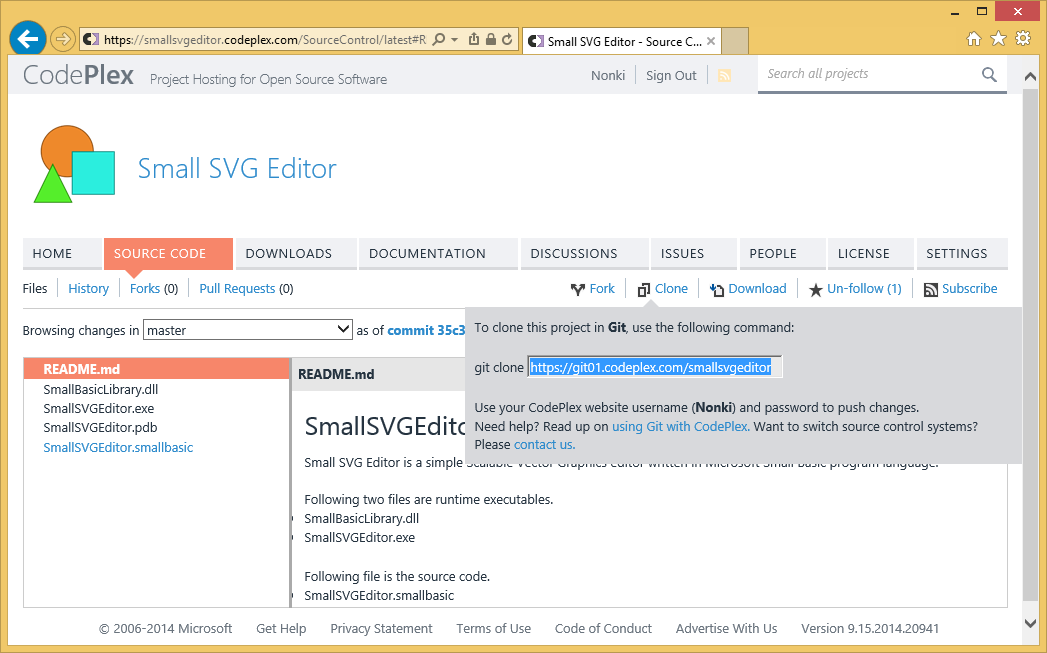
Task: Click the Download link text
Action: (x=757, y=288)
